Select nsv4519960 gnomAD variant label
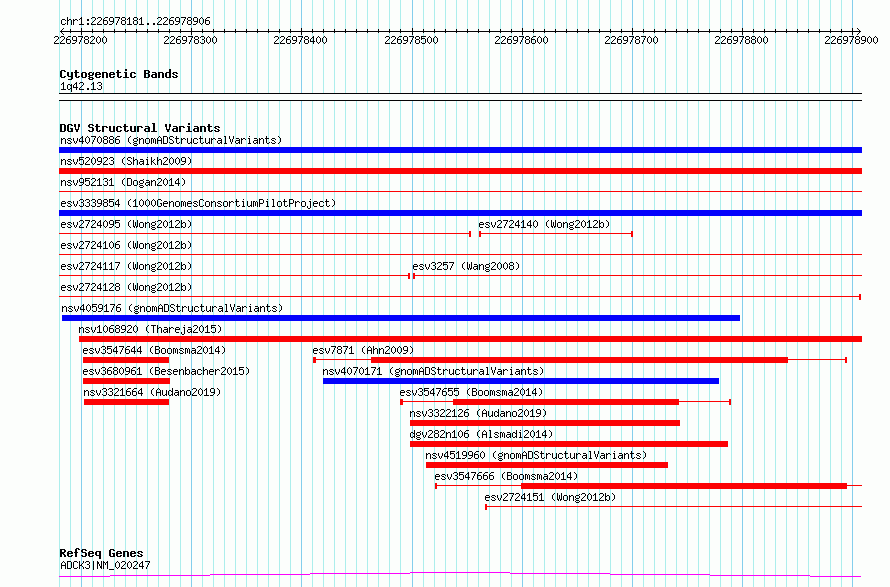Screen dimensions: 890x587 [x=536, y=455]
